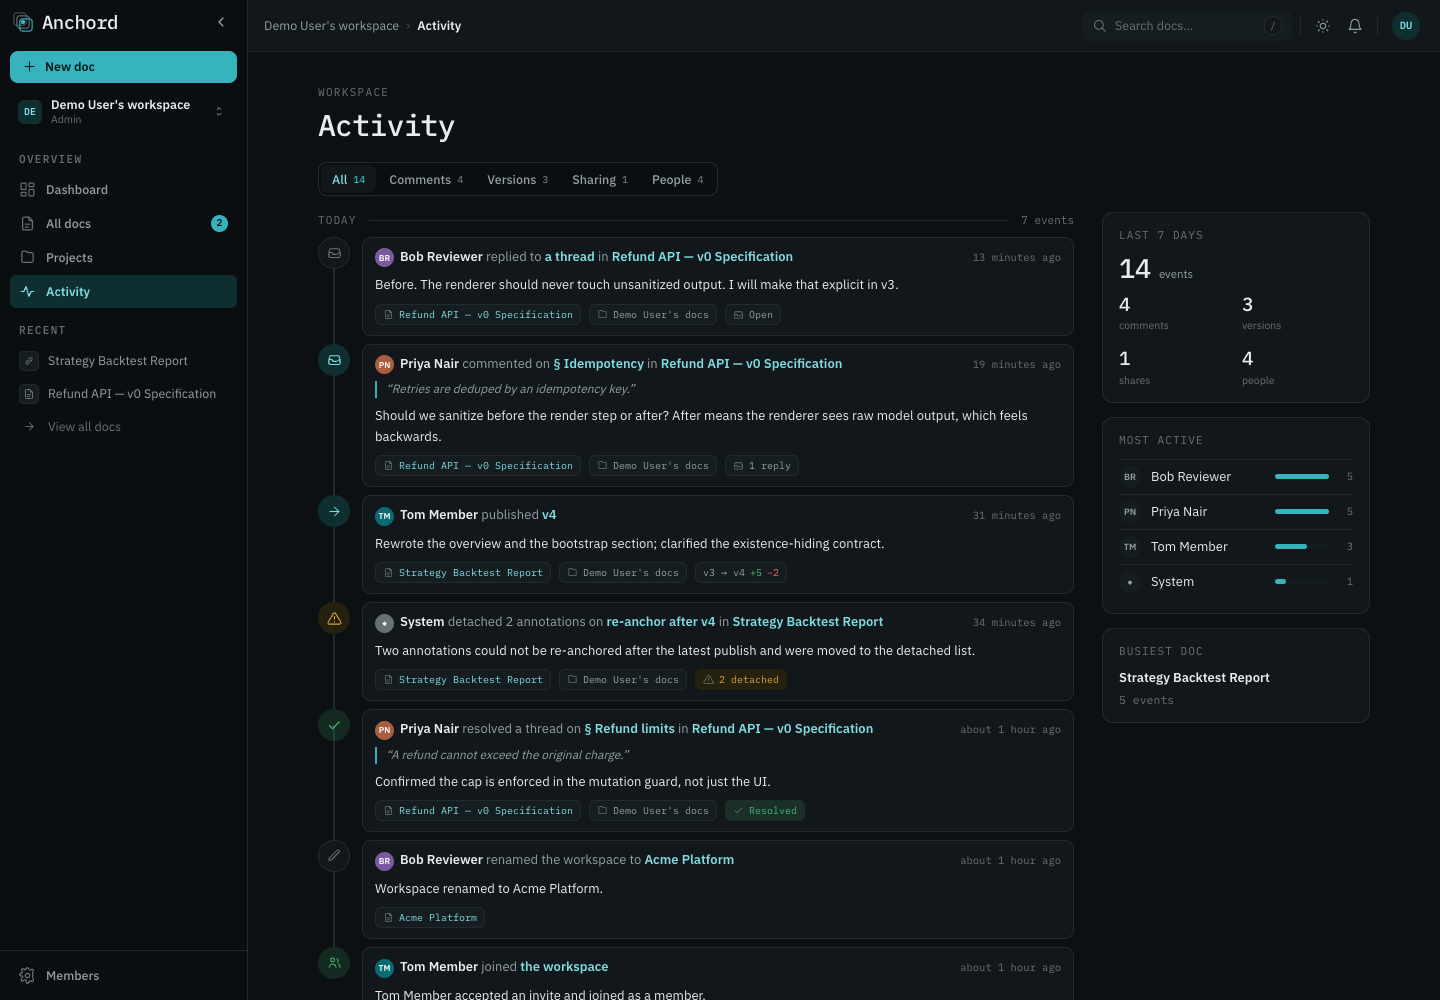Open v4 link in Tom's publish event

pos(549,515)
